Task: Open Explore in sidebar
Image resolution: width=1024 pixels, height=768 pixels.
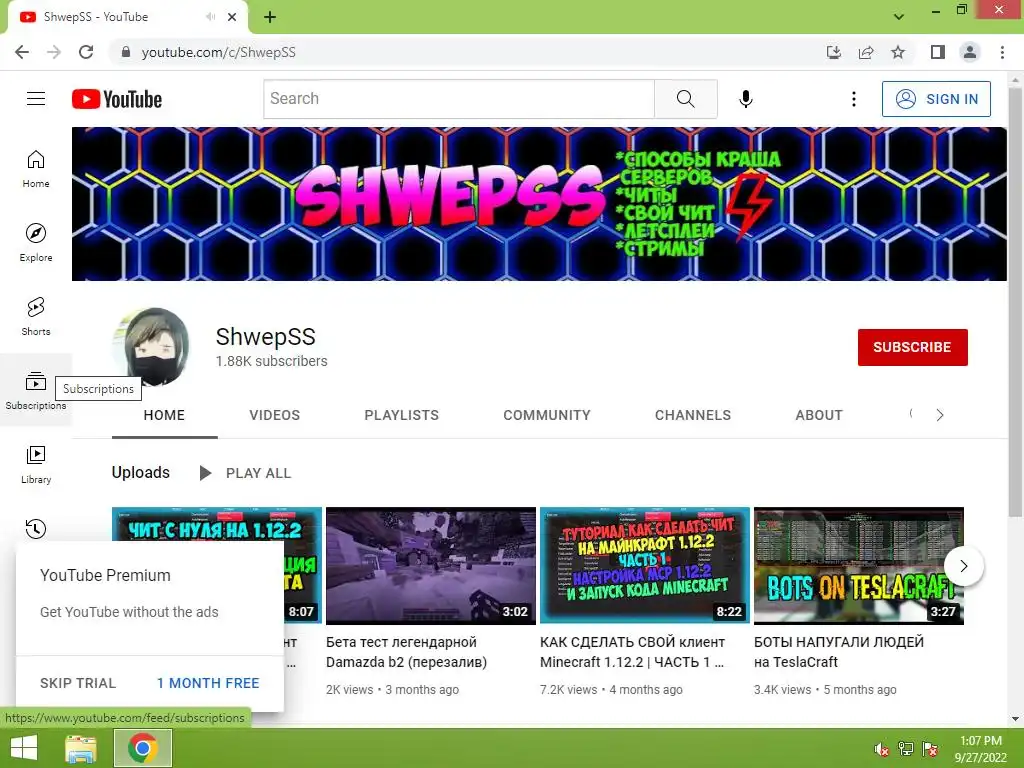Action: pos(36,242)
